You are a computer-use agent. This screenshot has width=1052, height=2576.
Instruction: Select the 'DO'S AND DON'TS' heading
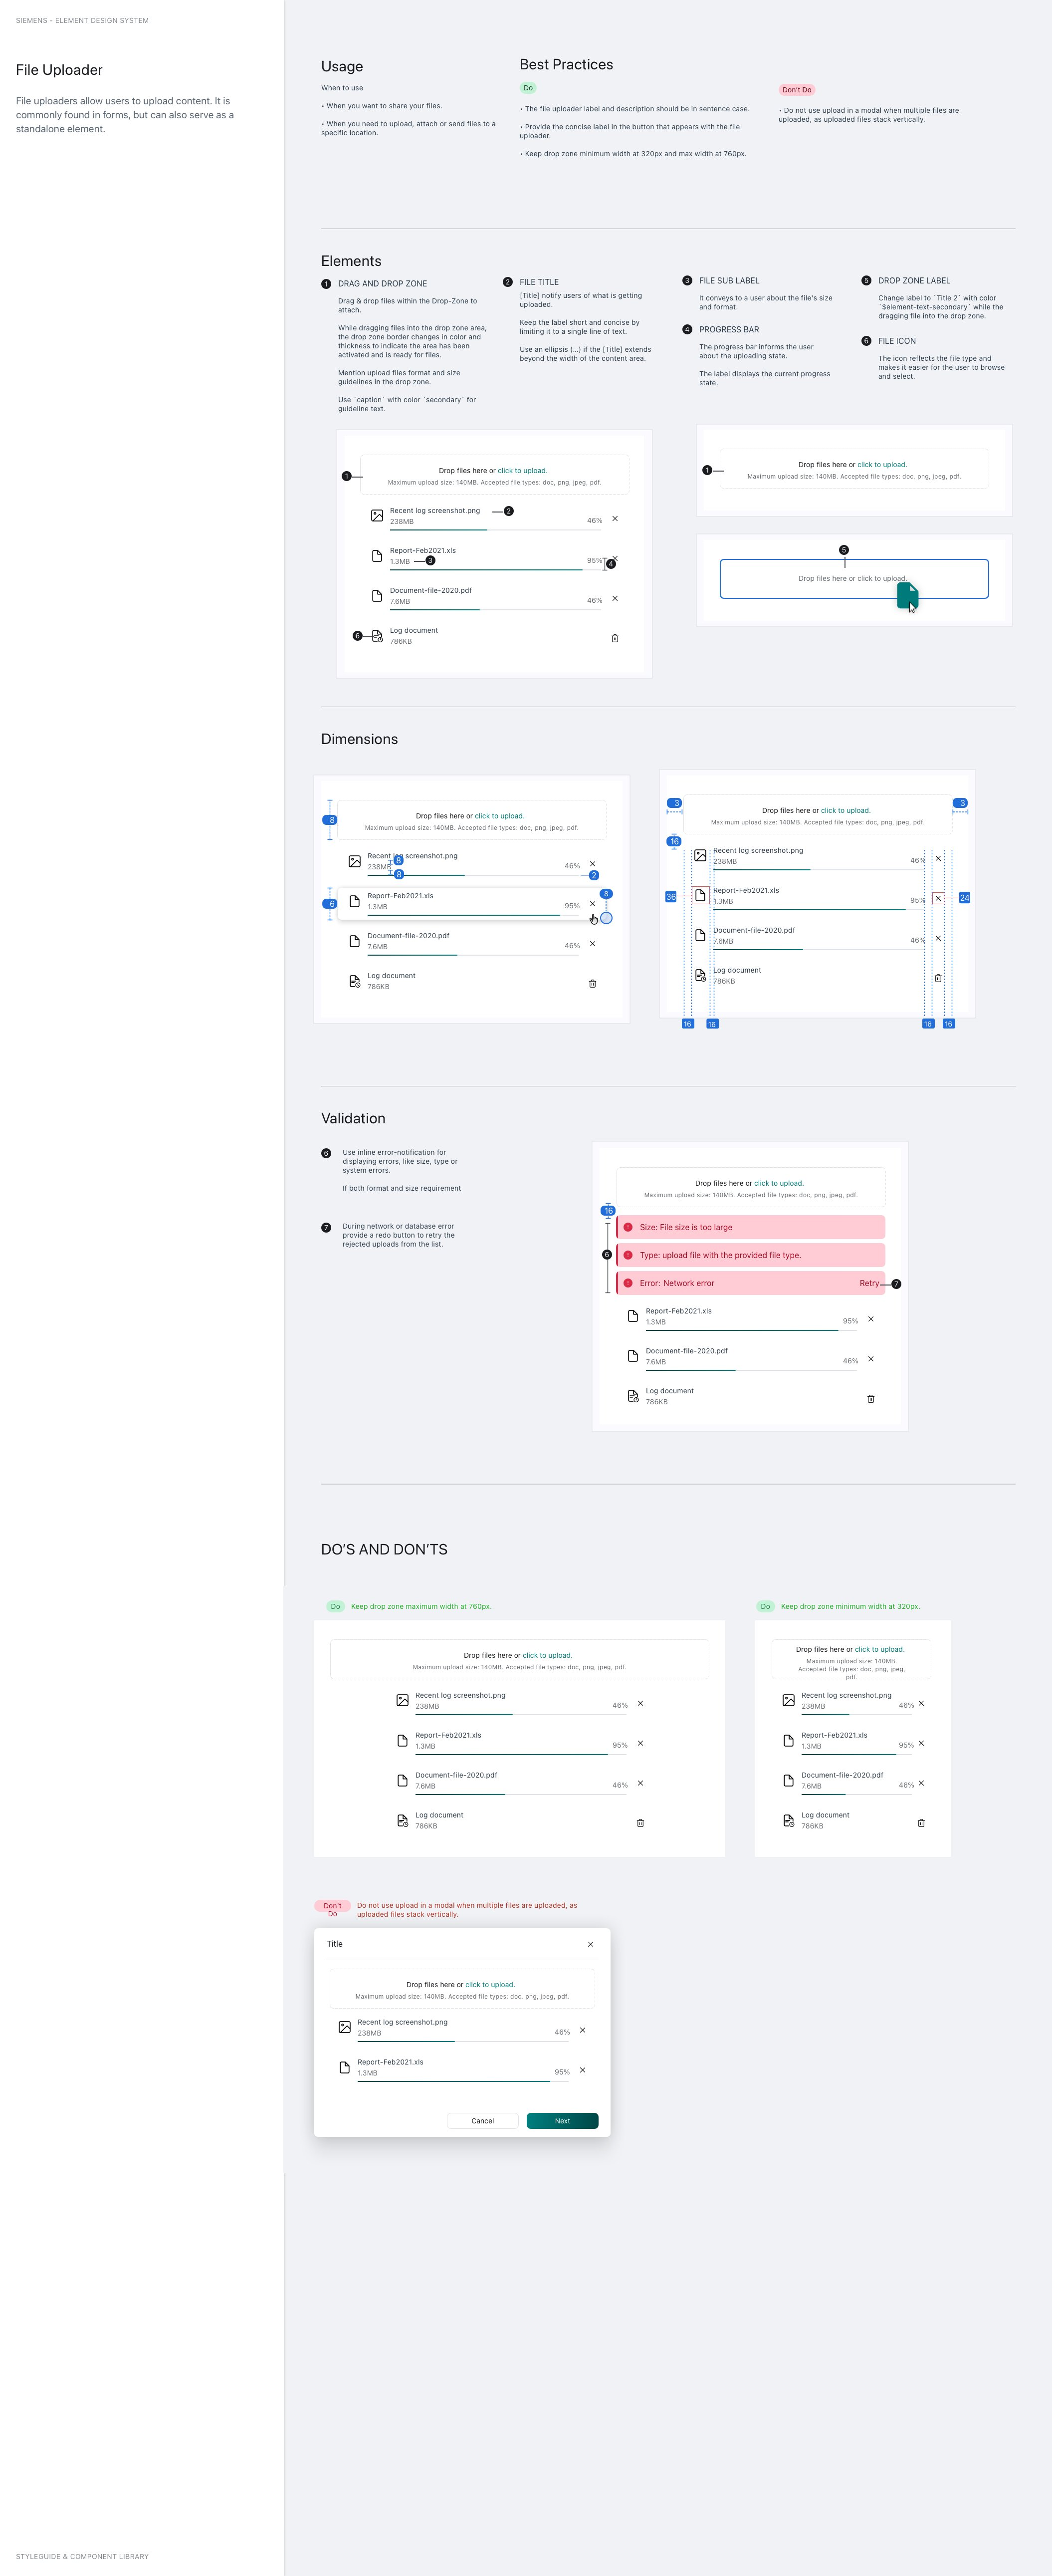tap(384, 1549)
